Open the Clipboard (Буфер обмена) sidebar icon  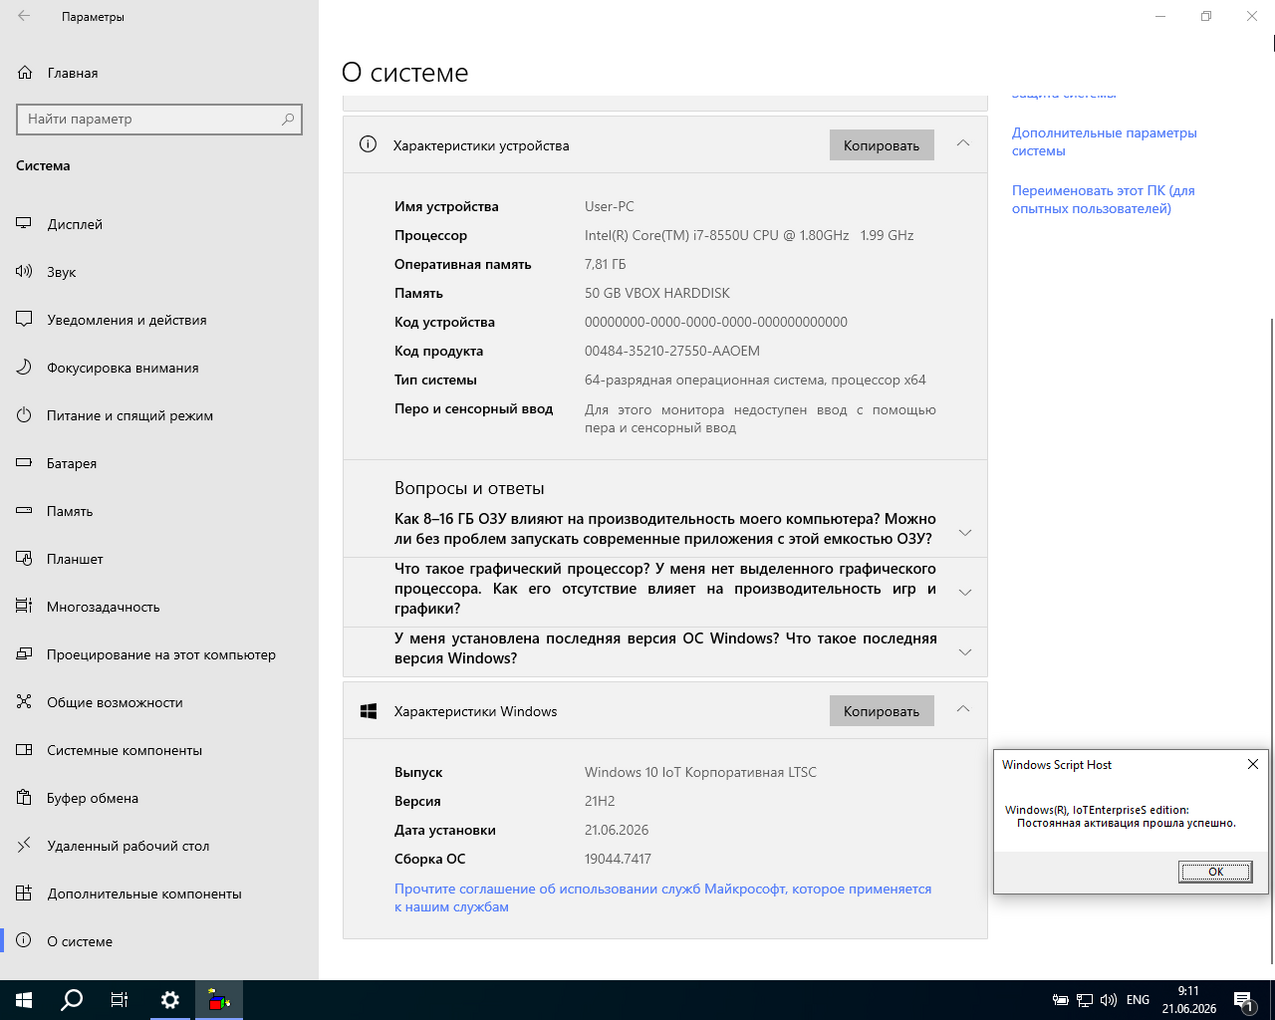pyautogui.click(x=24, y=798)
